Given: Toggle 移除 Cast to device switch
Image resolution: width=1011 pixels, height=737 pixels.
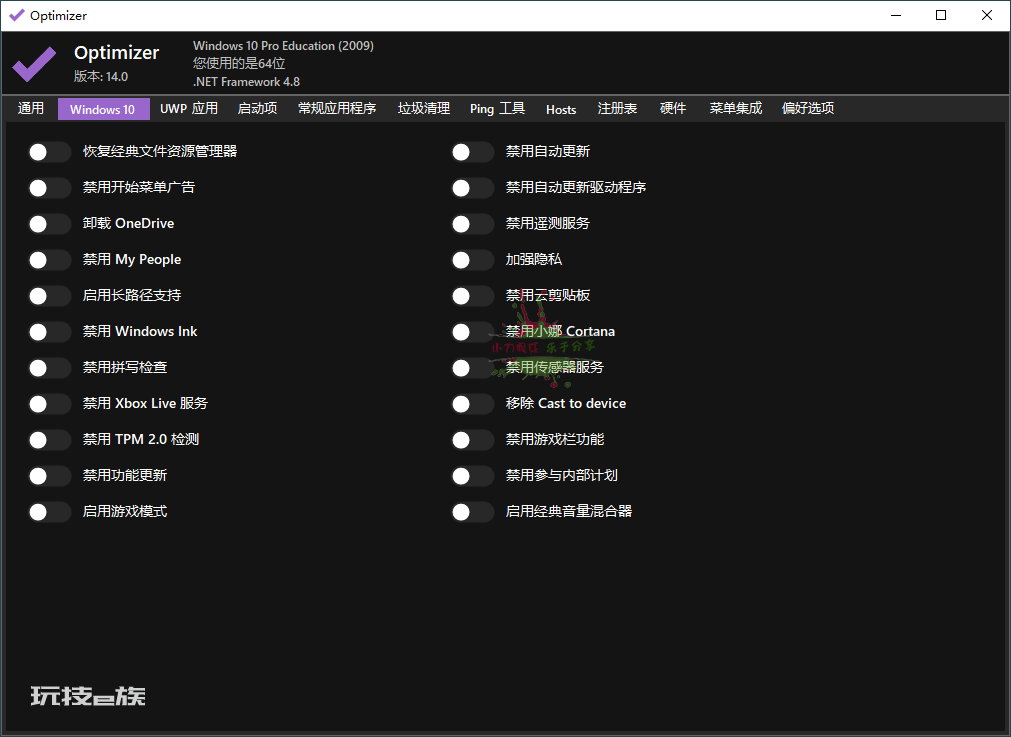Looking at the screenshot, I should (x=473, y=404).
